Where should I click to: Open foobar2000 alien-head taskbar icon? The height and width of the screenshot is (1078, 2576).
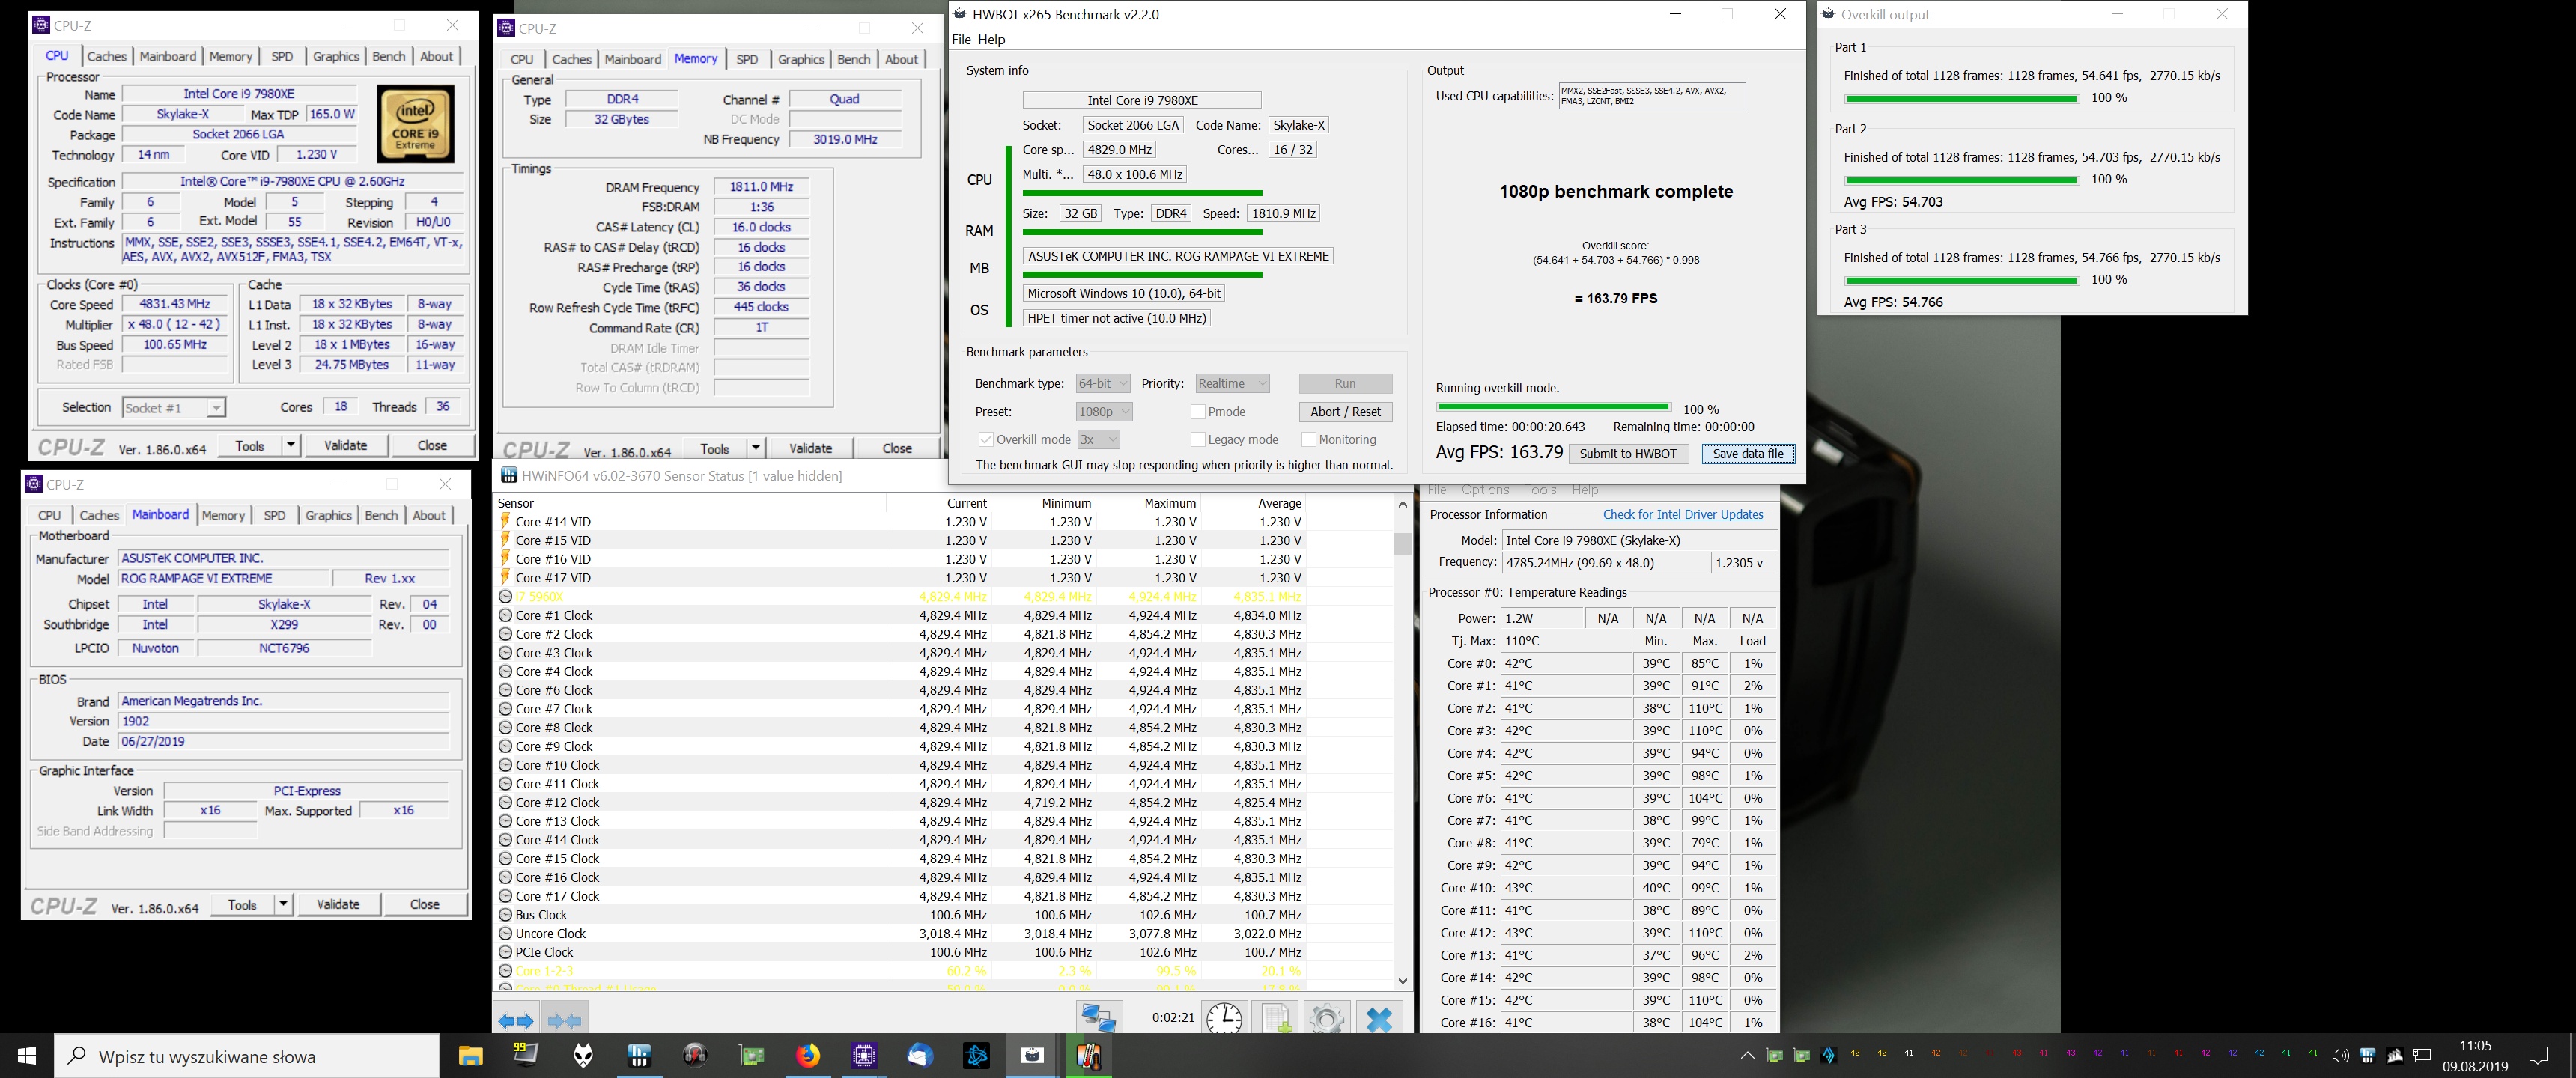point(583,1056)
